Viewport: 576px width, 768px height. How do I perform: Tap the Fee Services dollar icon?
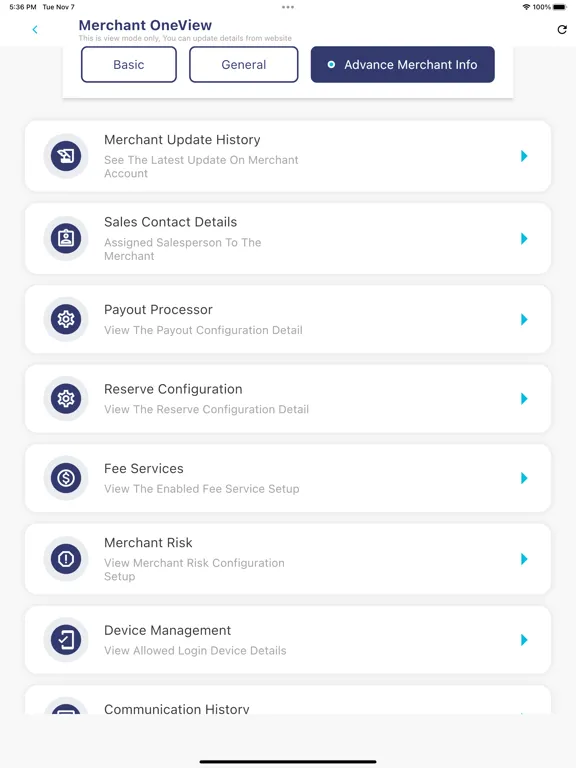(x=66, y=478)
